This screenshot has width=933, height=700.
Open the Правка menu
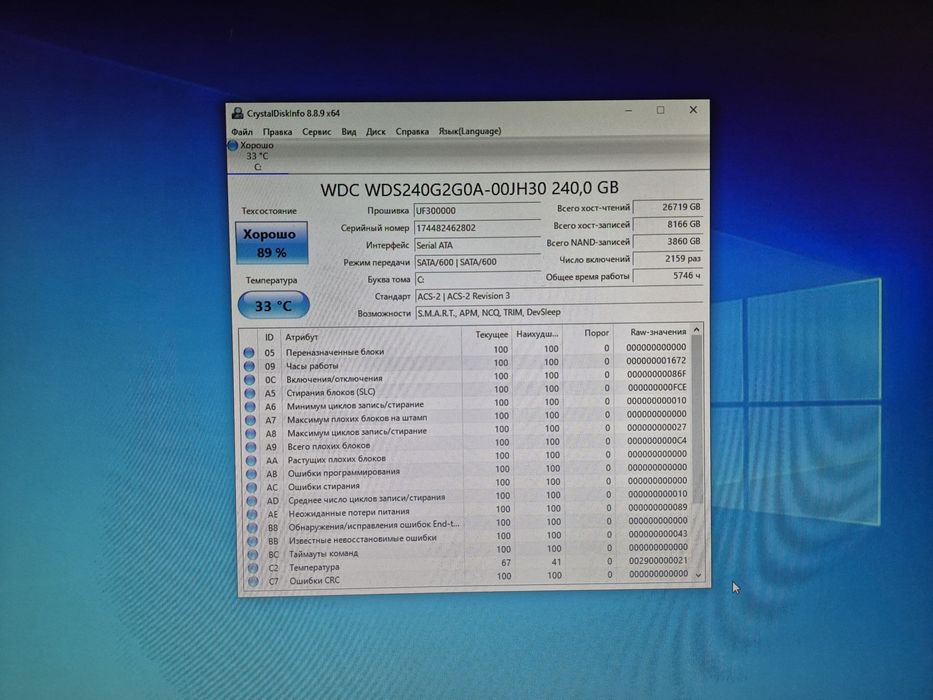pyautogui.click(x=277, y=132)
